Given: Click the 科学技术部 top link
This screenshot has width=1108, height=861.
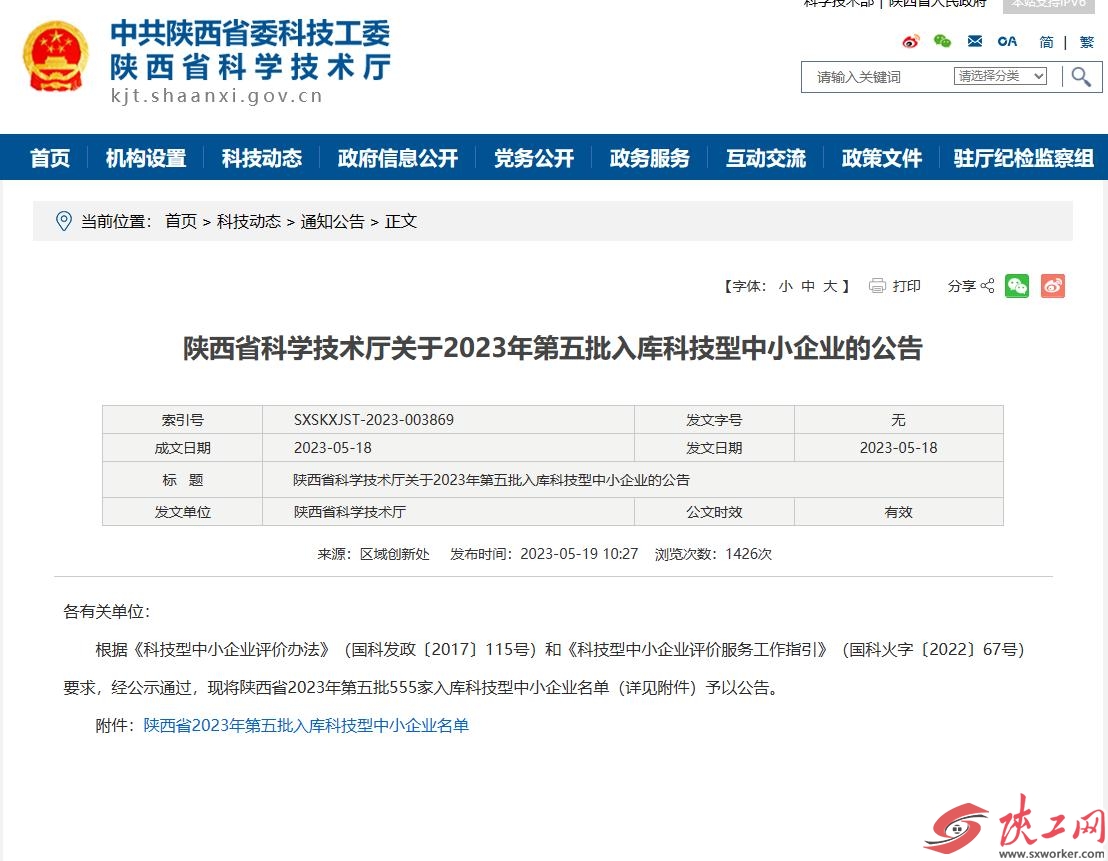Looking at the screenshot, I should click(839, 4).
